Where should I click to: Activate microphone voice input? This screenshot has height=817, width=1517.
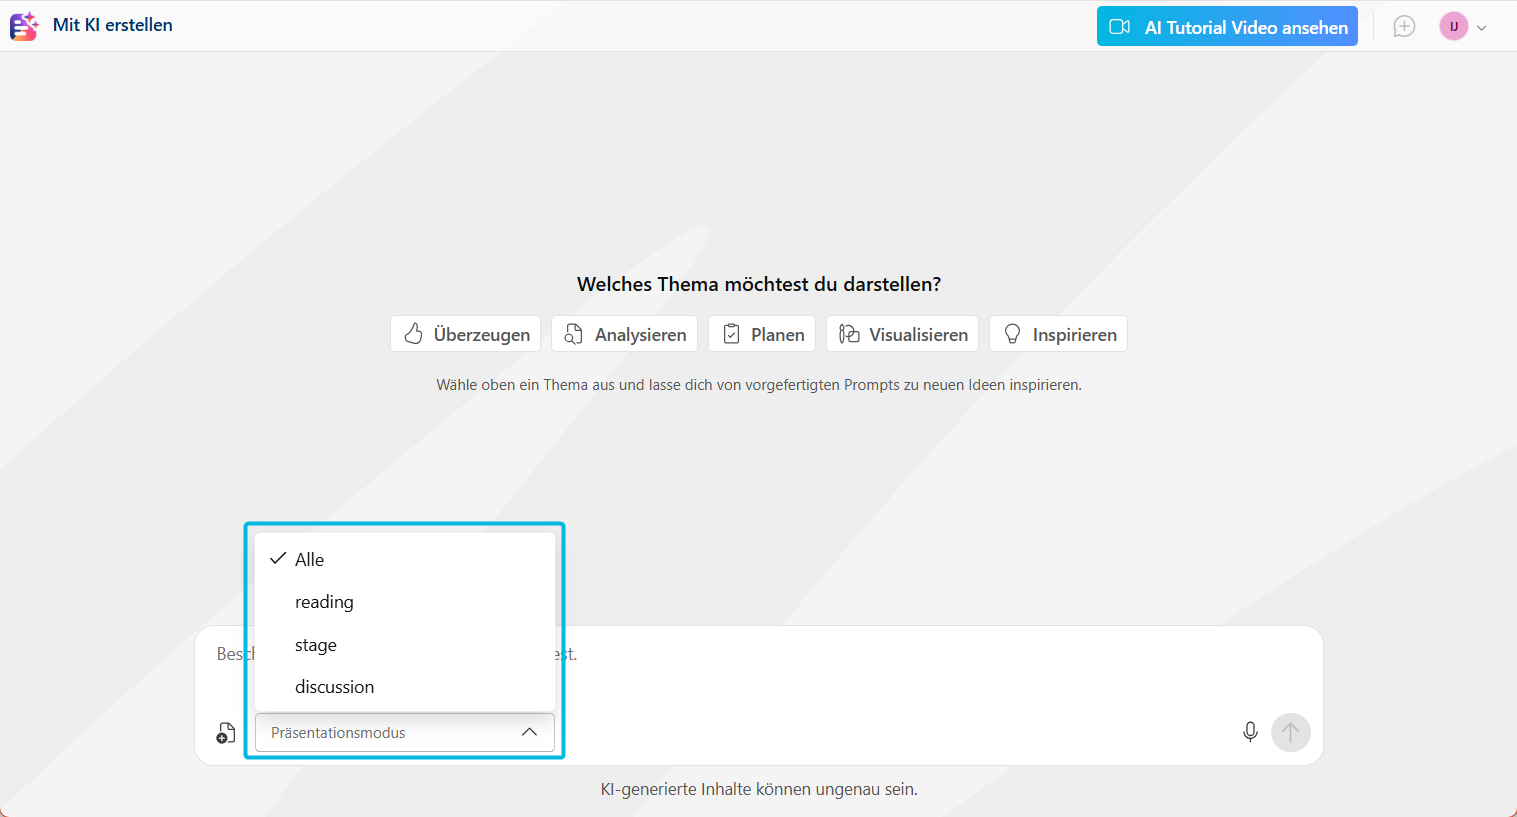pos(1250,732)
